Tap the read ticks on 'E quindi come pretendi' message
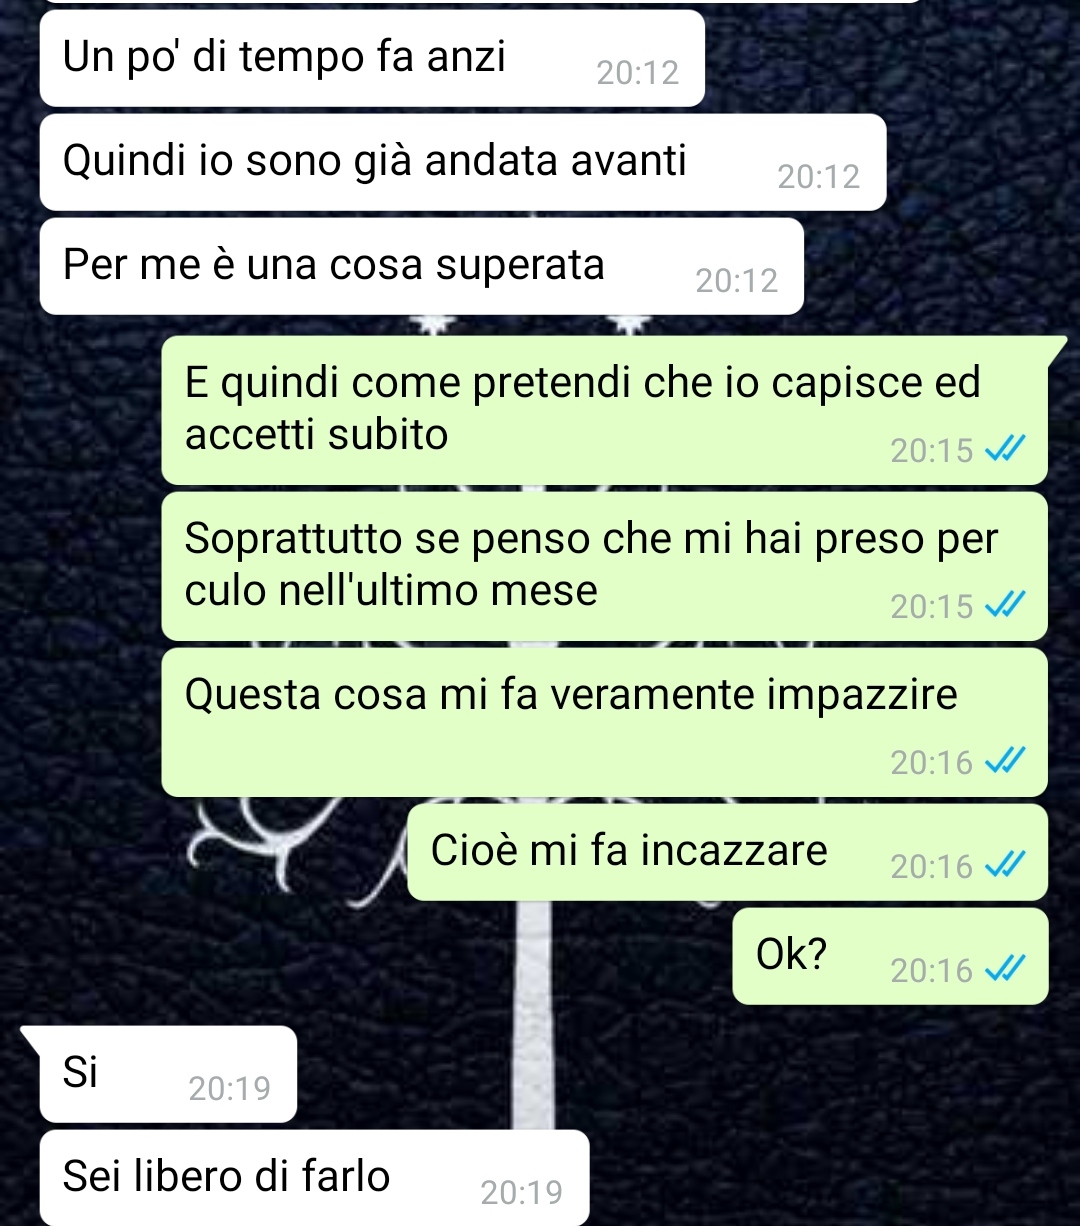 (x=1004, y=450)
